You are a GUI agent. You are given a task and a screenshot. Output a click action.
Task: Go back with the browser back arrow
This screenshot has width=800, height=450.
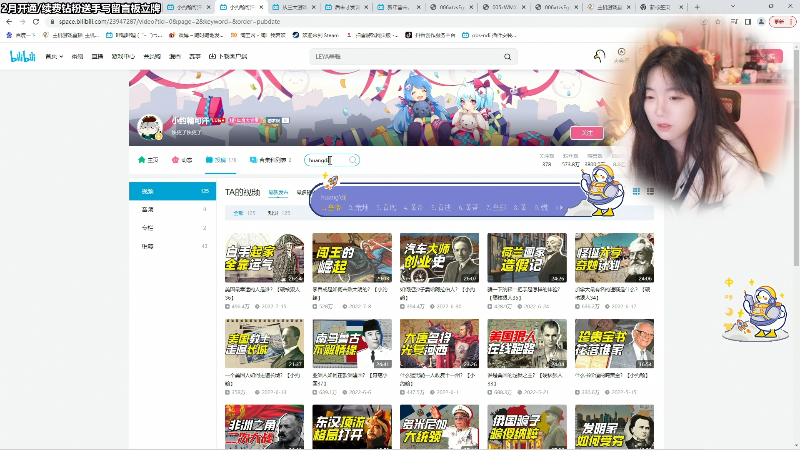tap(9, 22)
